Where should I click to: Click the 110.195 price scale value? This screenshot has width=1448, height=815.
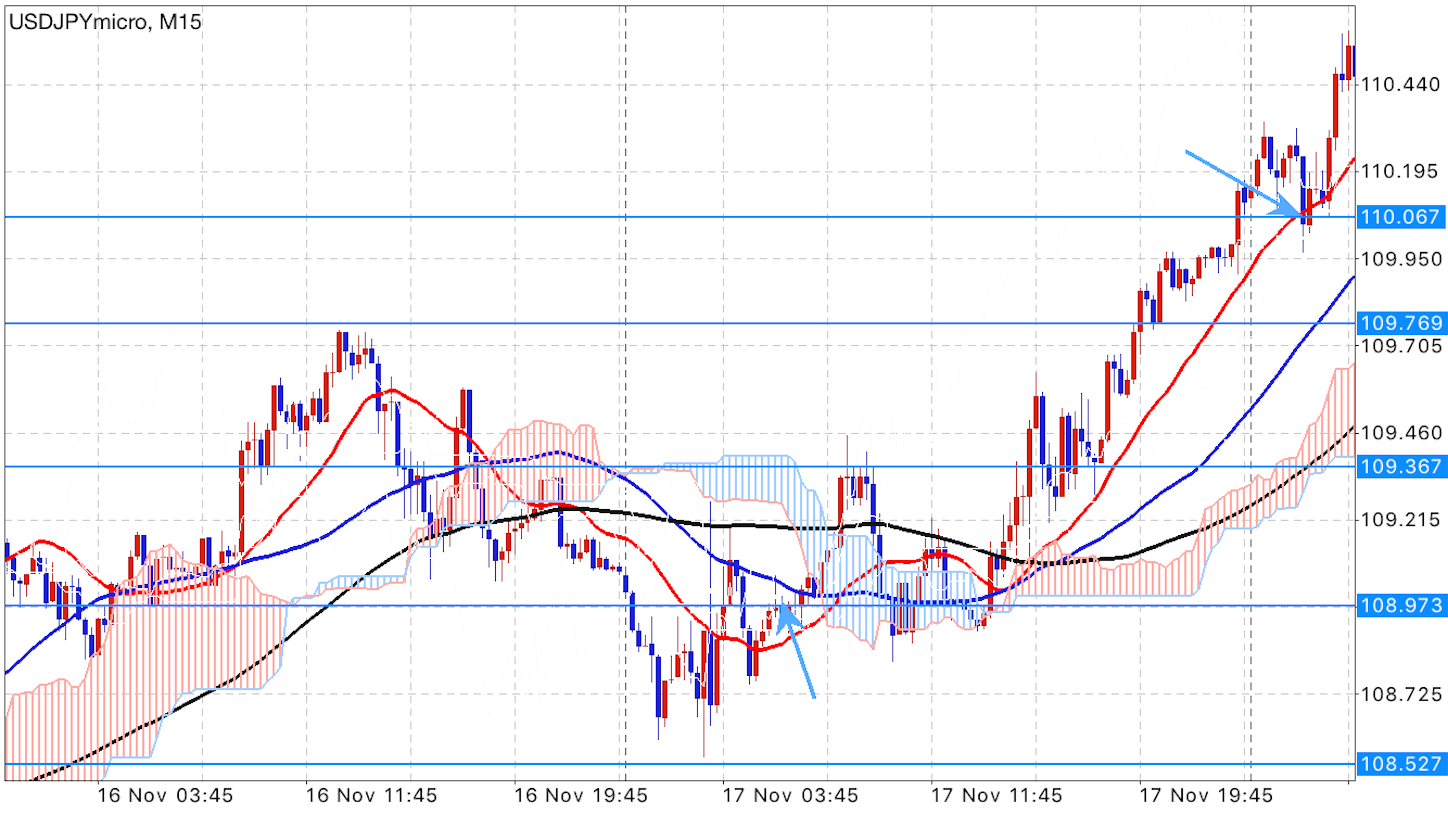click(1401, 172)
